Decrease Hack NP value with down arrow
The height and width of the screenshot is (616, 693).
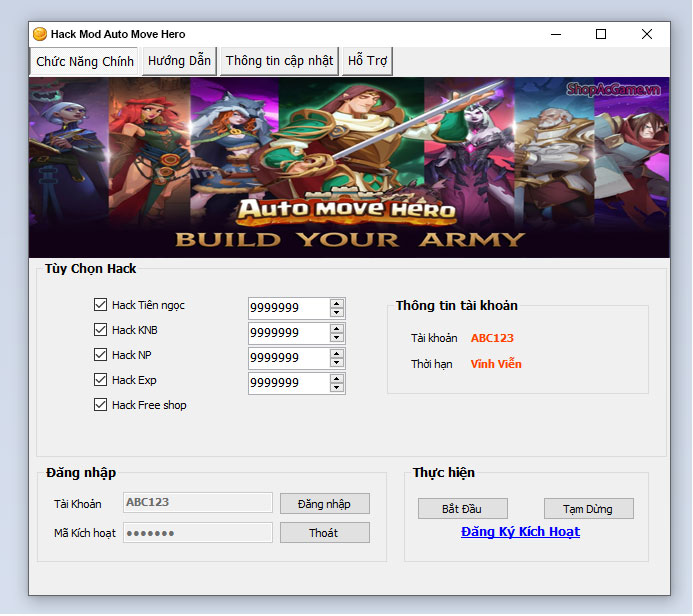(337, 362)
